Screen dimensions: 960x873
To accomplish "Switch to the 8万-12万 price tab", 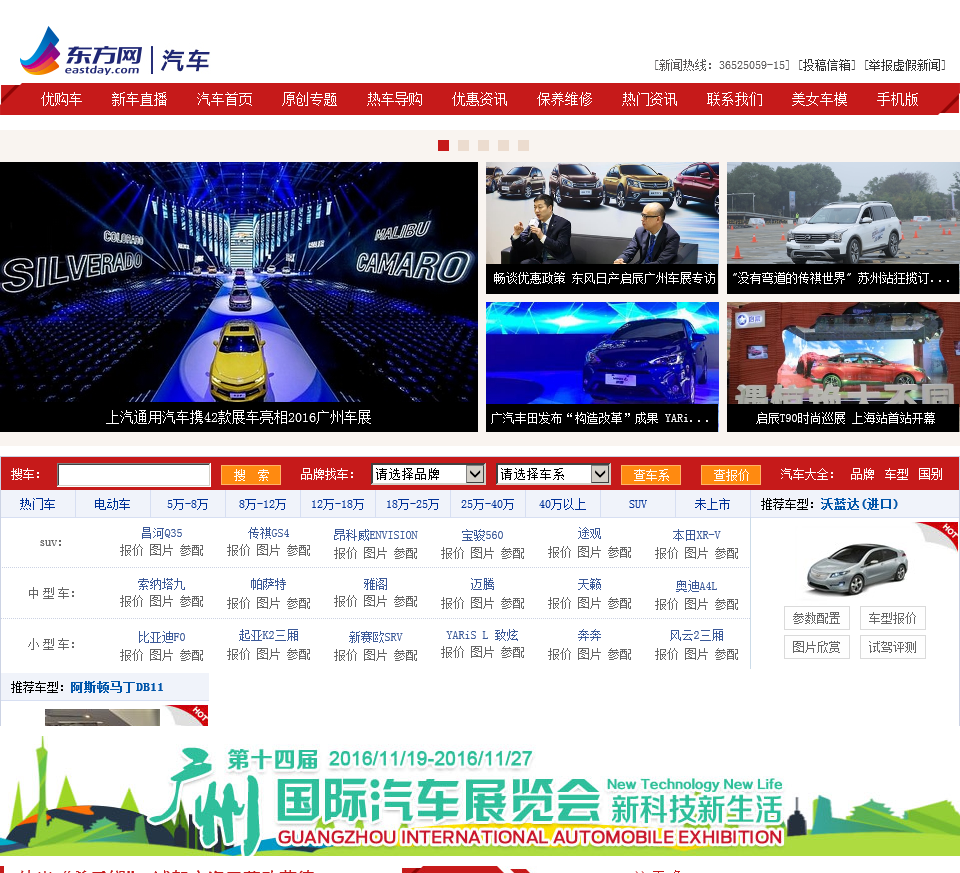I will 263,504.
